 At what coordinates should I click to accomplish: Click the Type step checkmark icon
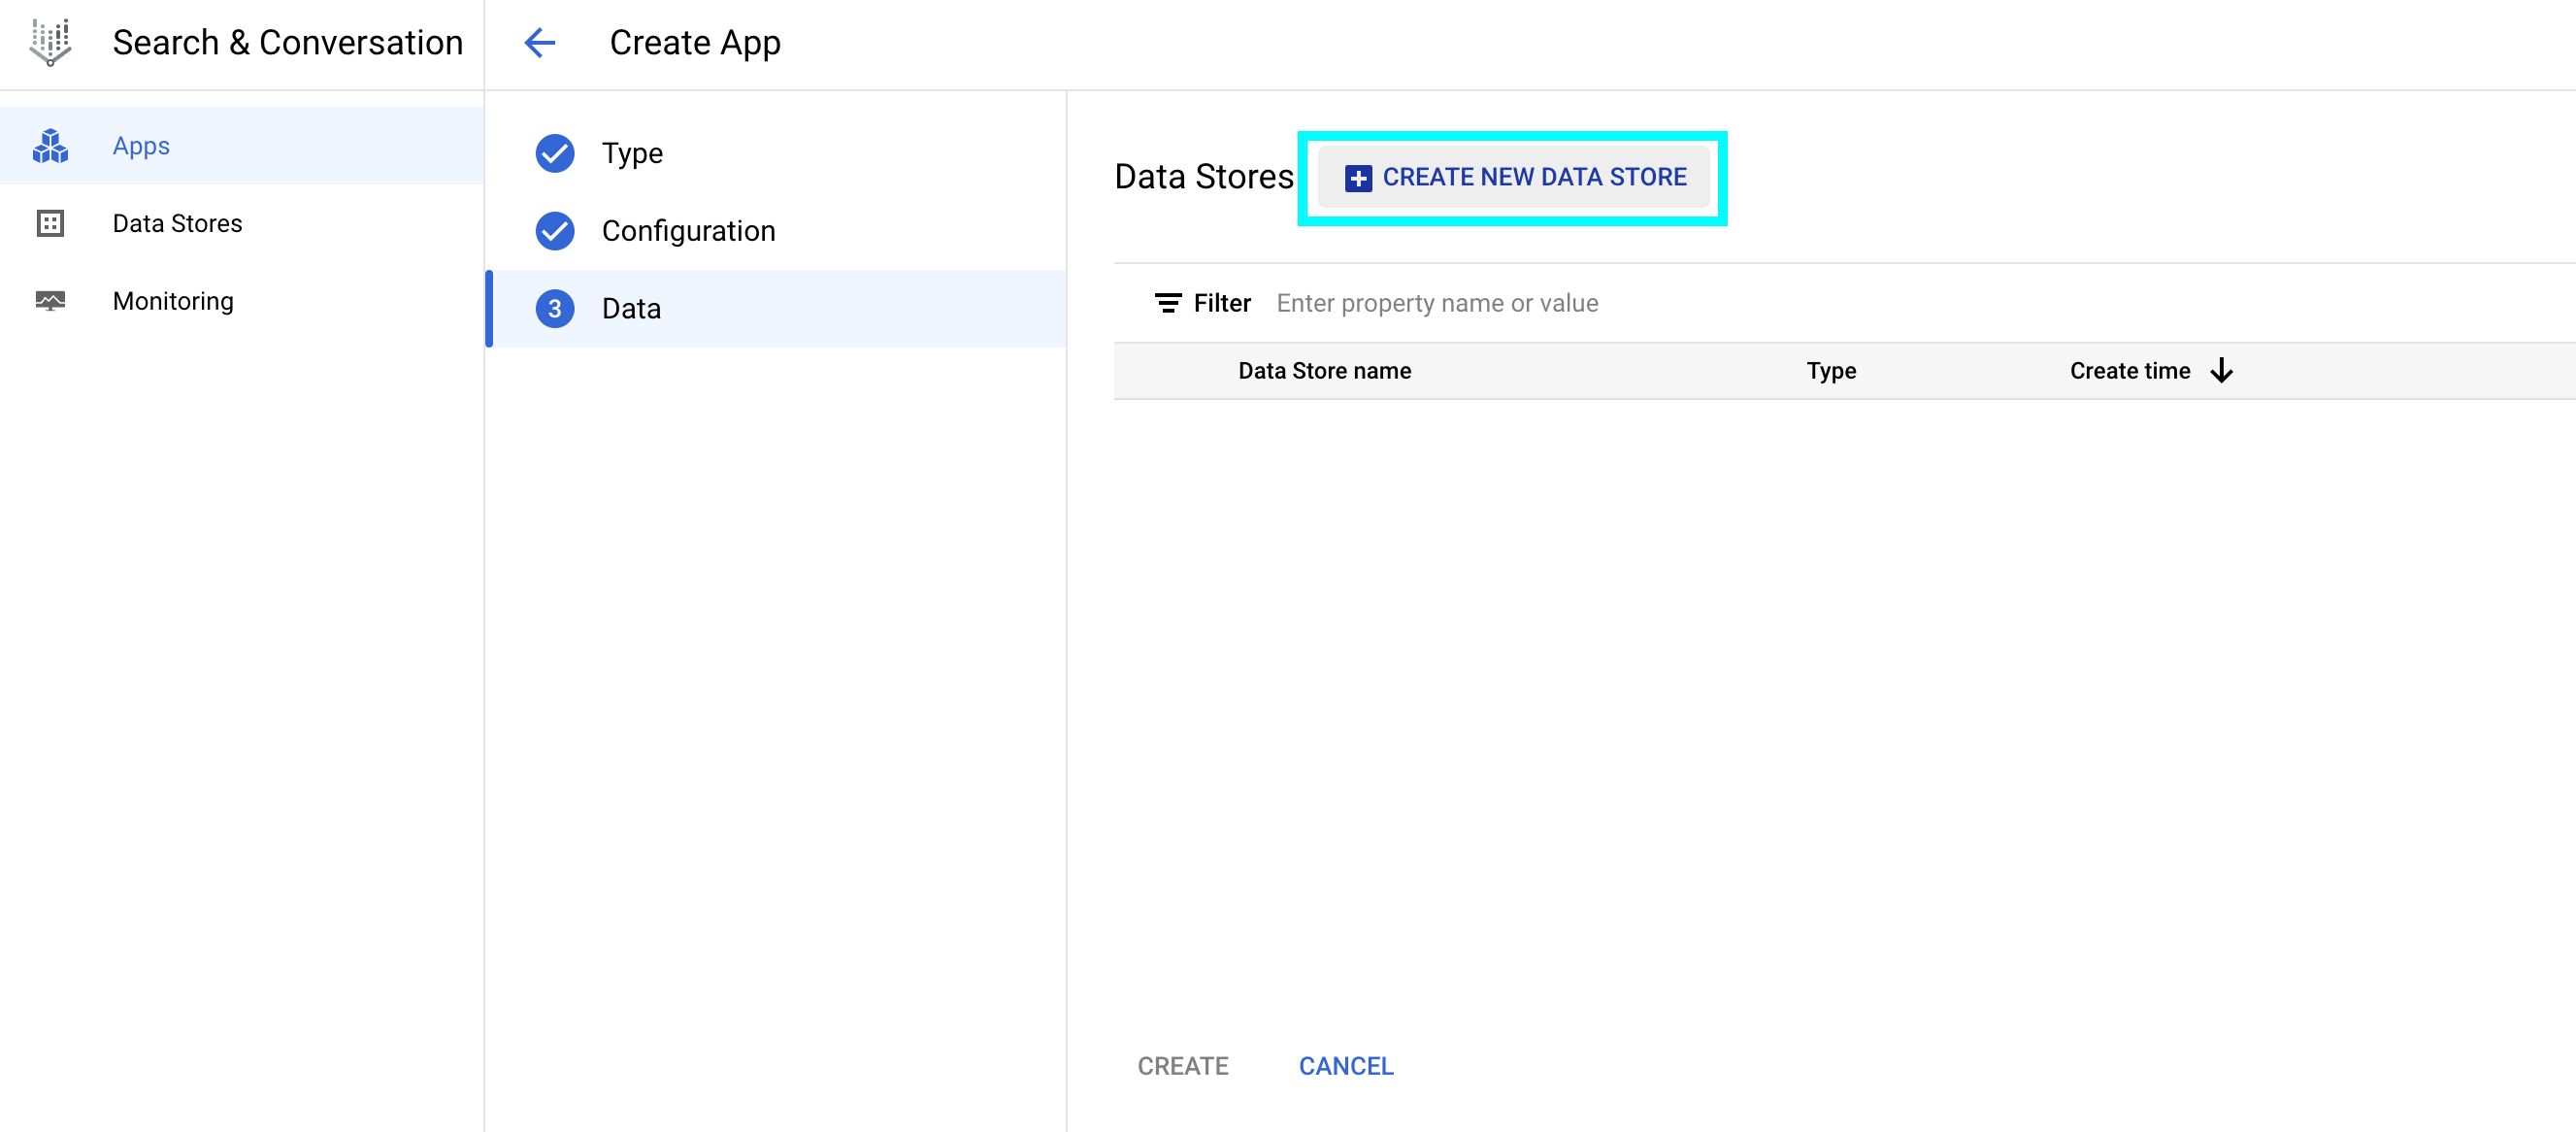(555, 153)
